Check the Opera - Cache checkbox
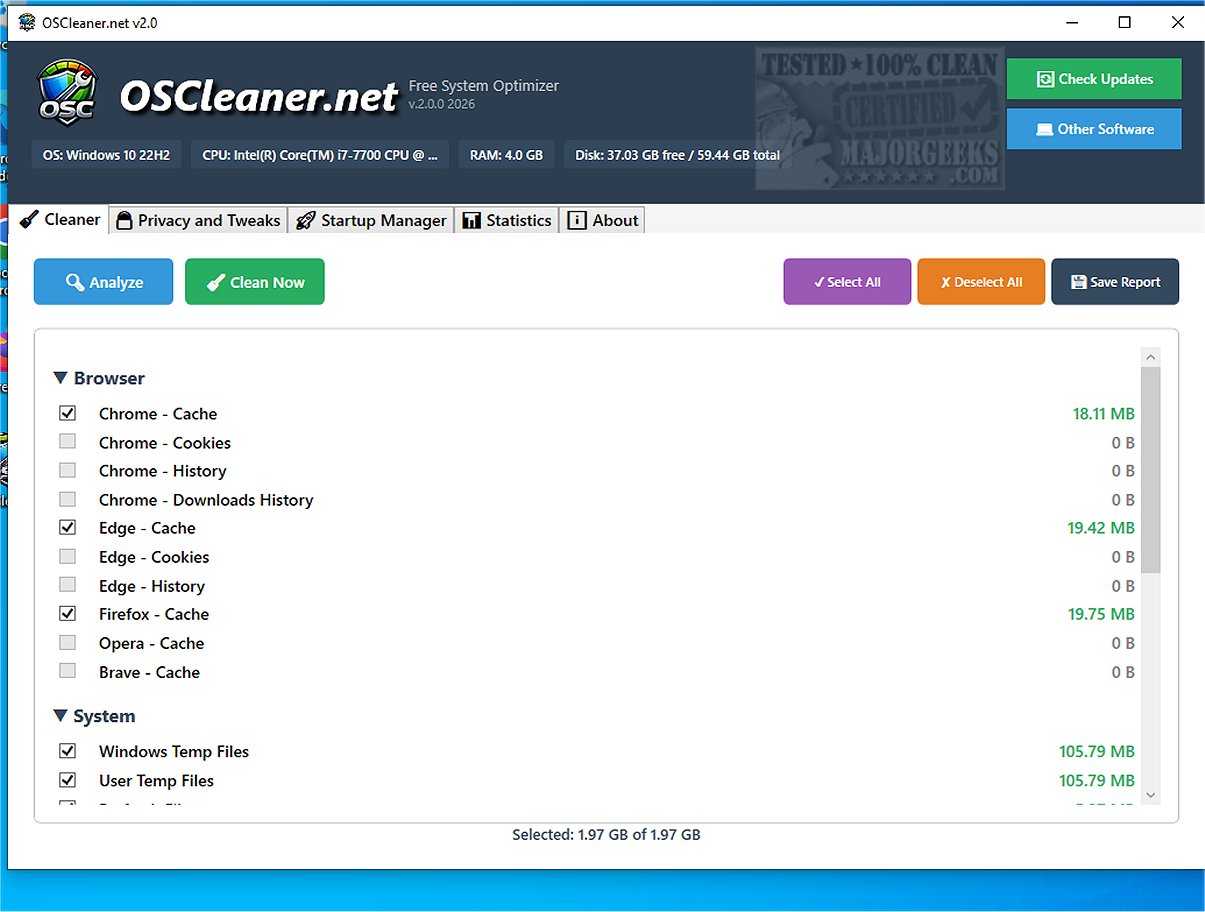The height and width of the screenshot is (912, 1205). 68,642
